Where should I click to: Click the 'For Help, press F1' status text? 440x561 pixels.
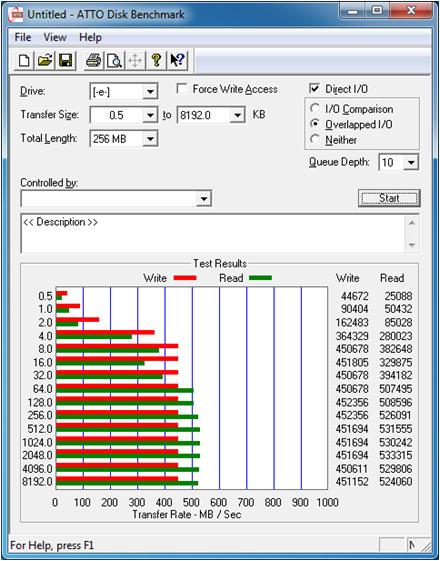click(x=51, y=546)
